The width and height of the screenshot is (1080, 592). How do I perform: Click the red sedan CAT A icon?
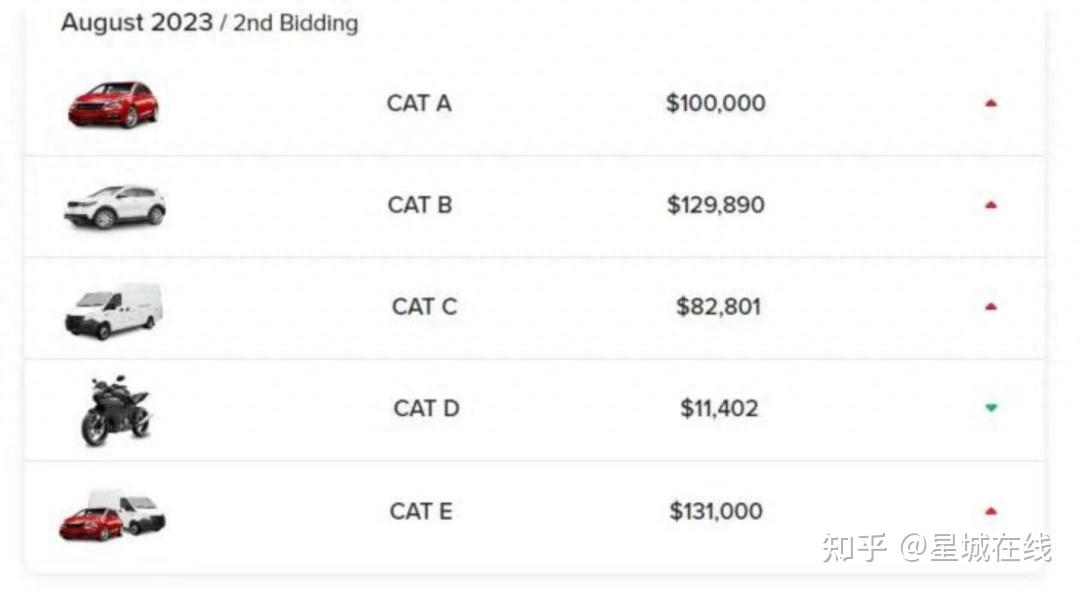coord(113,104)
